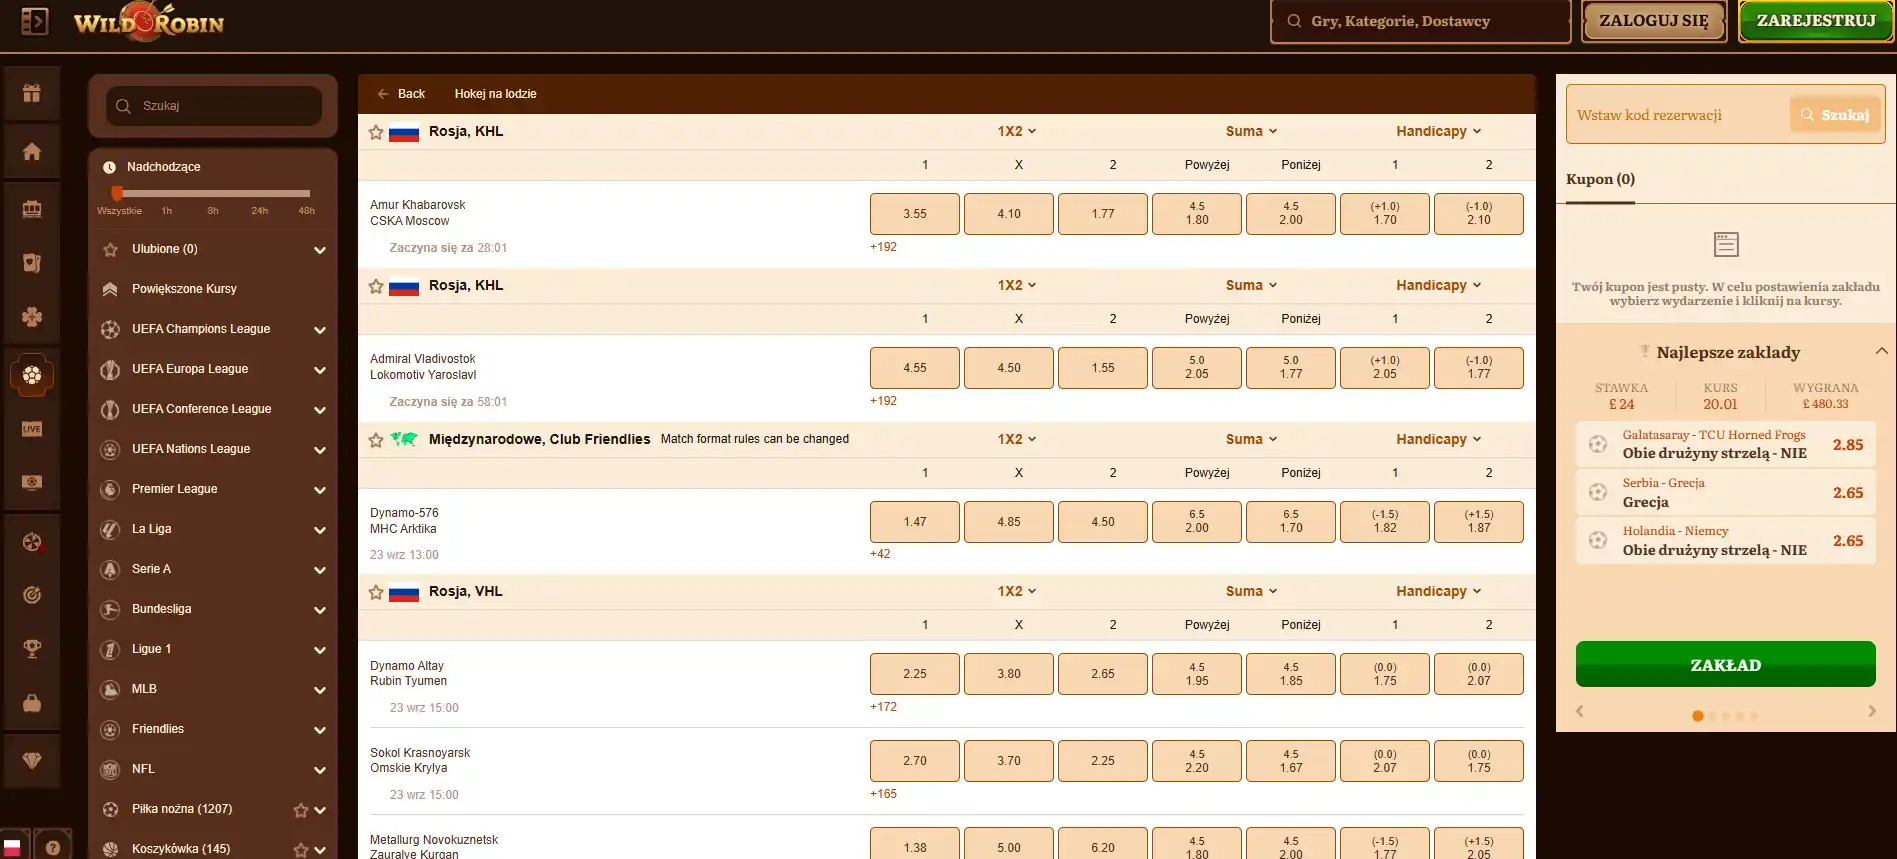Open the lock icon in left sidebar
The height and width of the screenshot is (859, 1897).
click(x=32, y=703)
